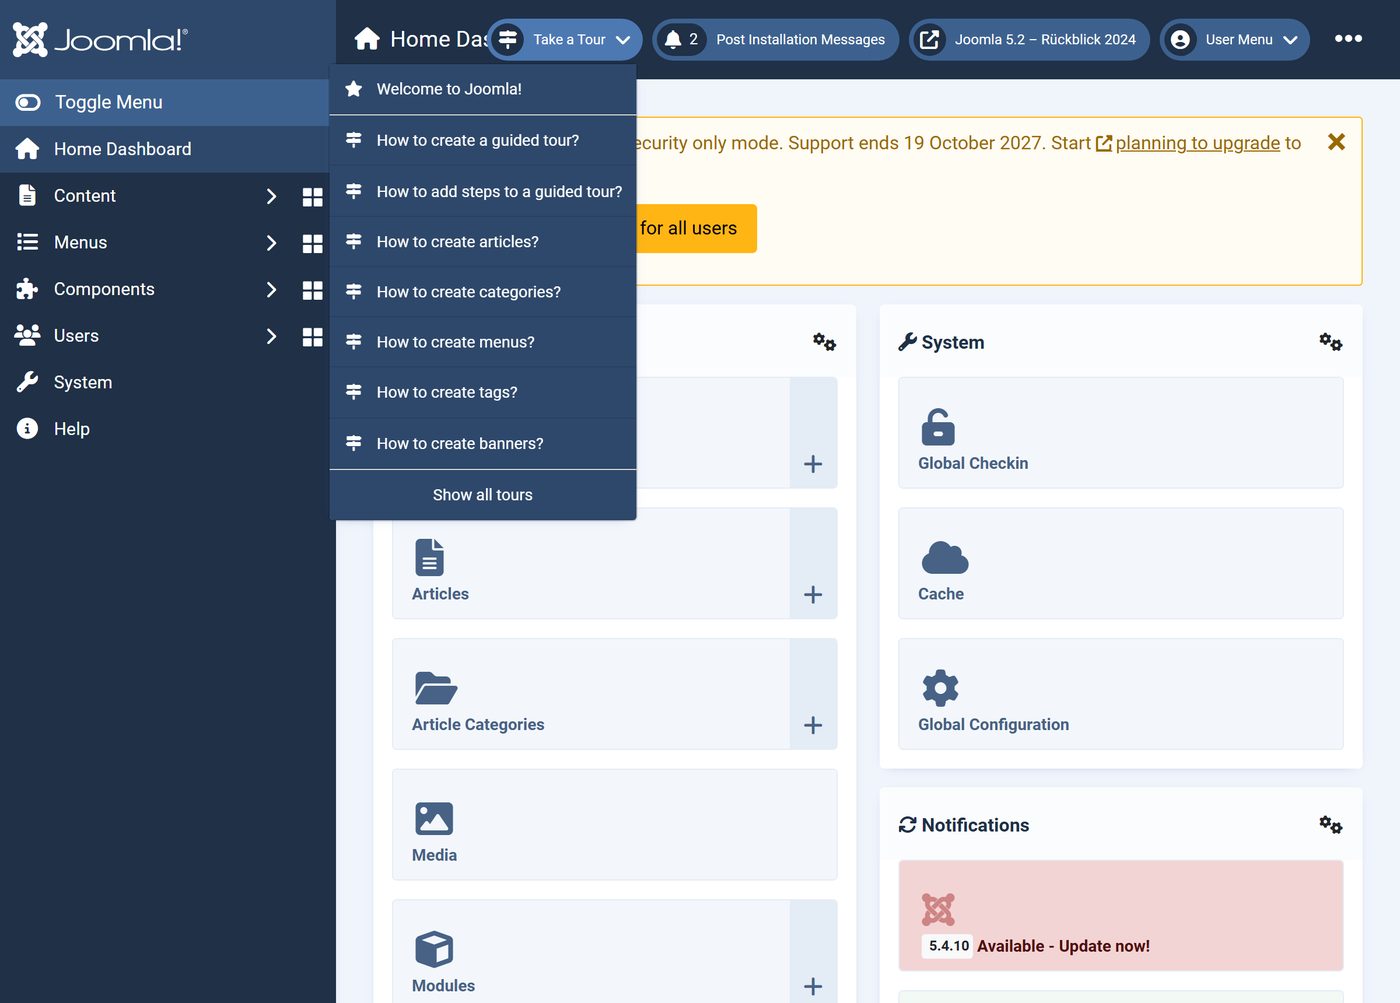1400x1003 pixels.
Task: Open Global Configuration gear icon
Action: coord(940,688)
